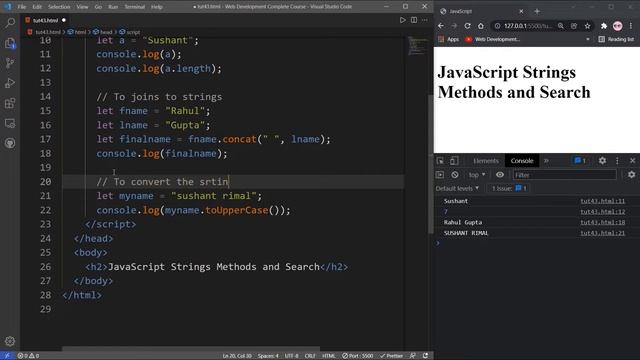This screenshot has height=360, width=640.
Task: Open notifications bell in status bar
Action: coord(425,356)
